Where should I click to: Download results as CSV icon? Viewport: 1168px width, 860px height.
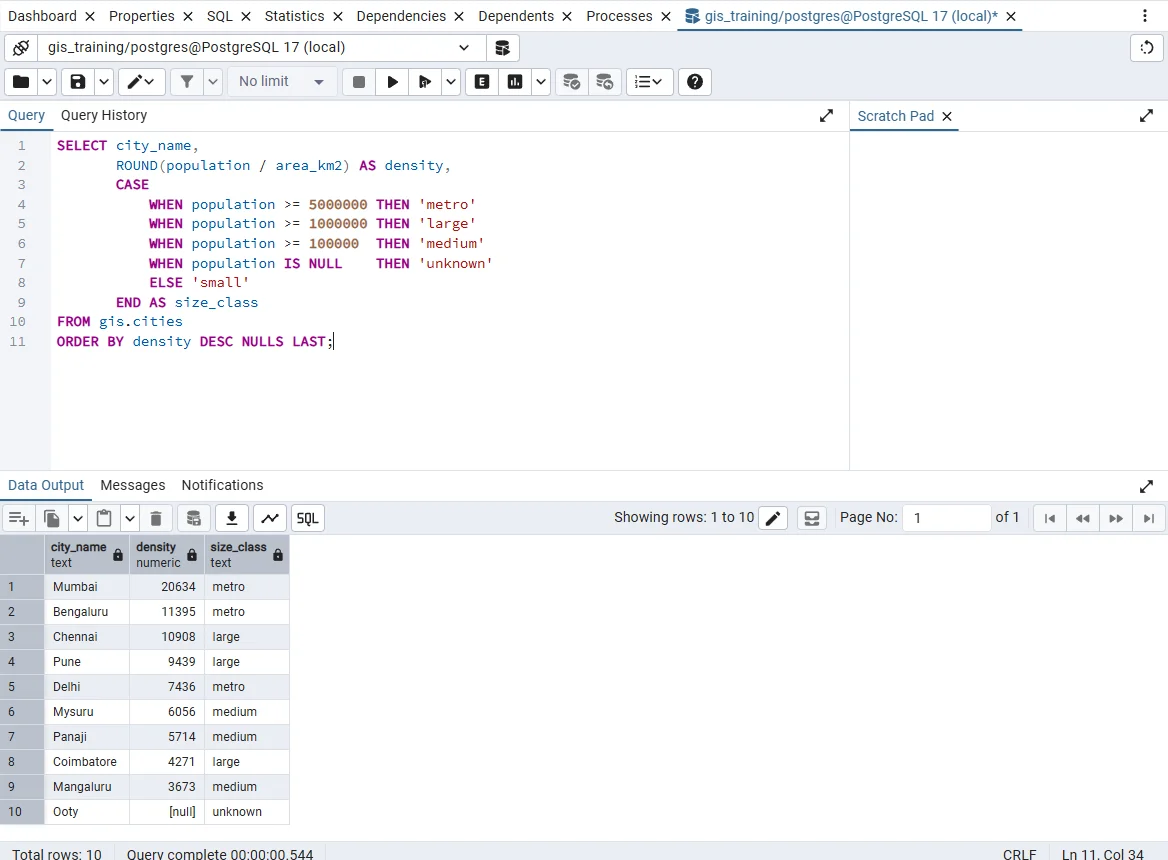coord(232,518)
